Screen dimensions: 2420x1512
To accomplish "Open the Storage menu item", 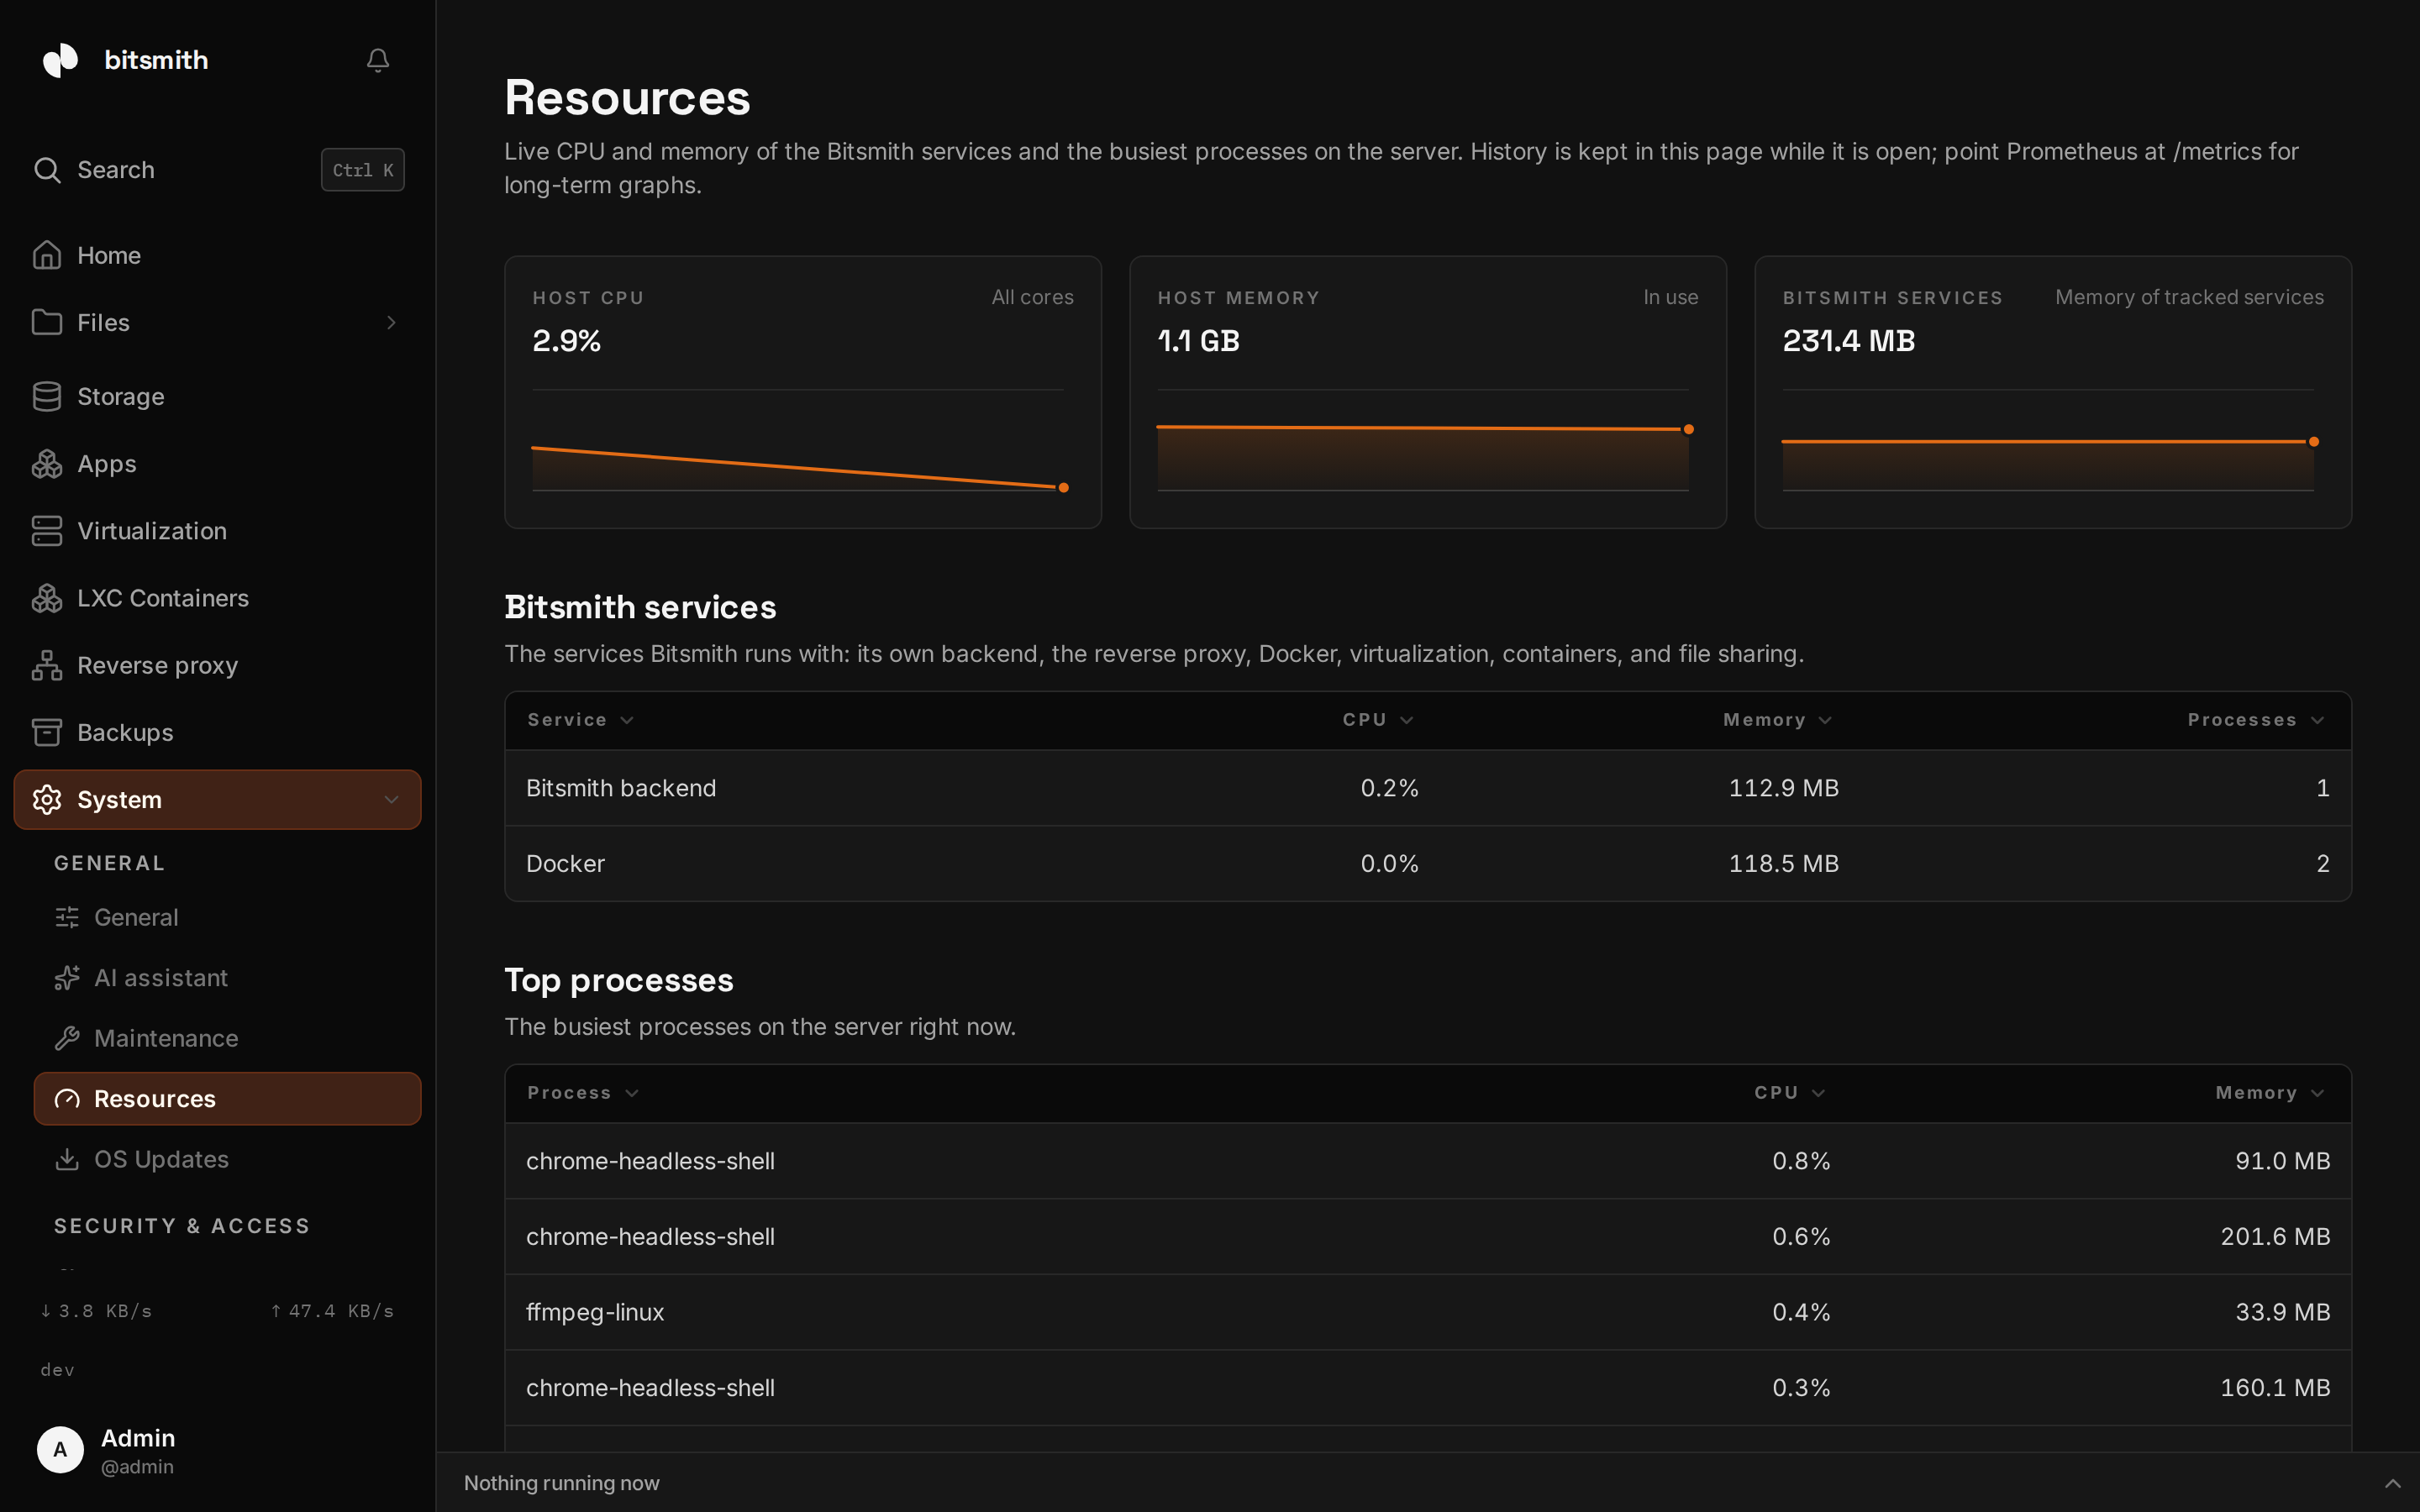I will pyautogui.click(x=217, y=396).
